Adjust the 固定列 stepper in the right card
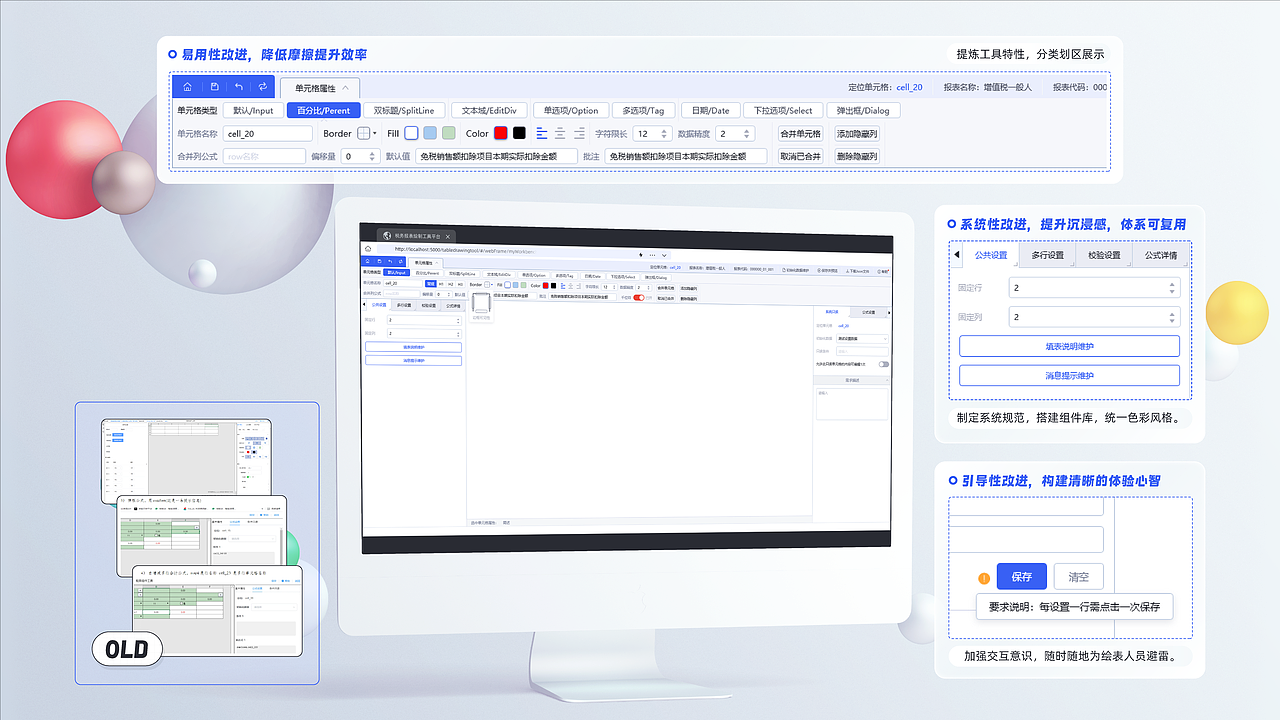Screen dimensions: 1280x720 point(1094,317)
